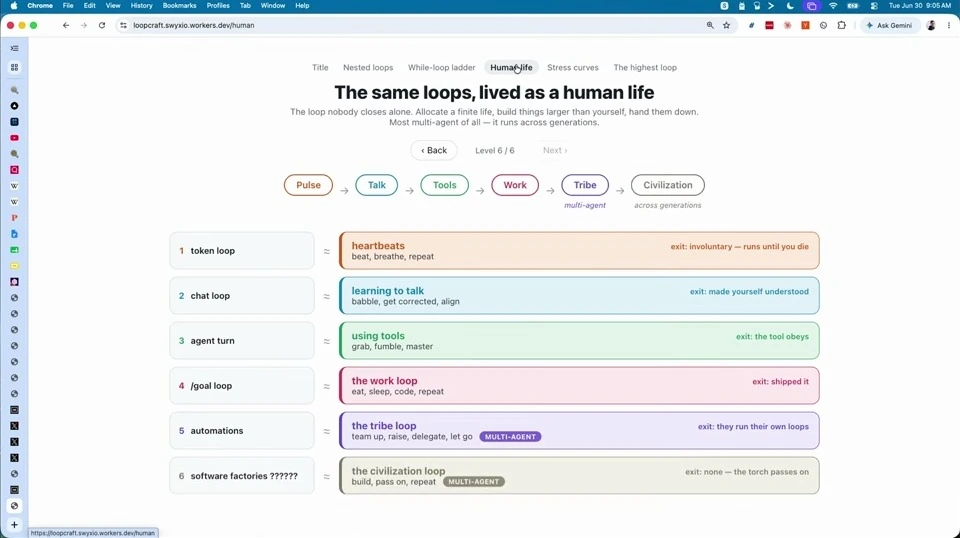Open the tab groups grid icon in sidebar
This screenshot has height=538, width=960.
[x=14, y=67]
